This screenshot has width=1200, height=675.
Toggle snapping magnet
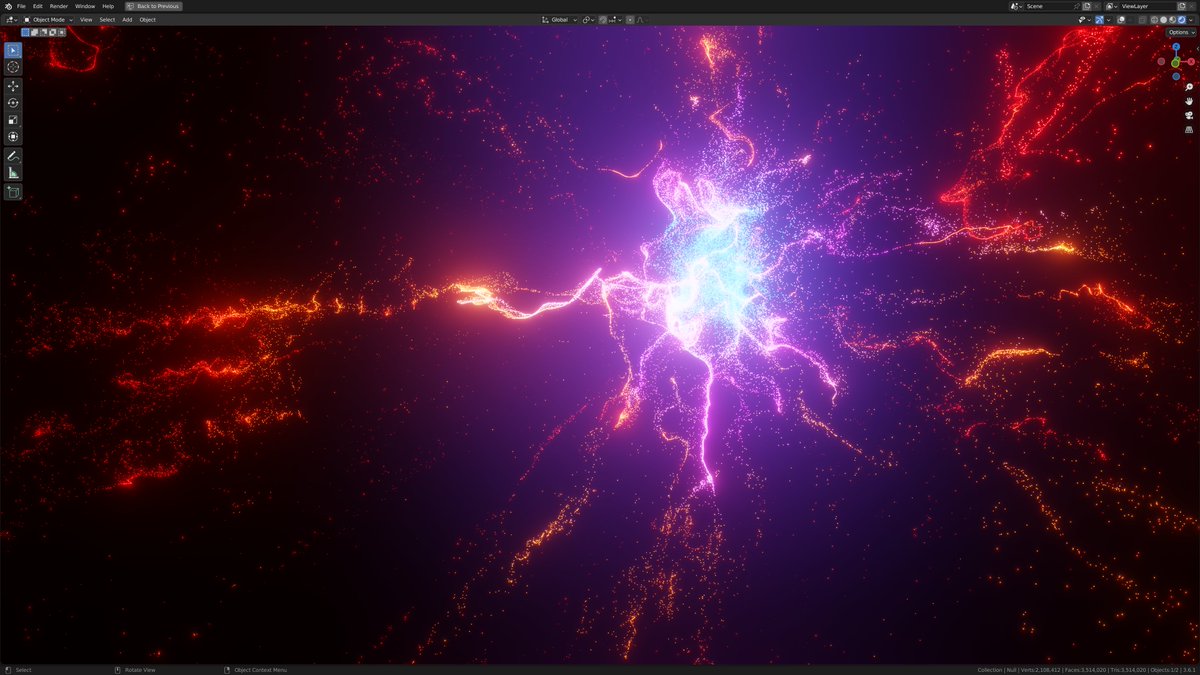coord(603,19)
